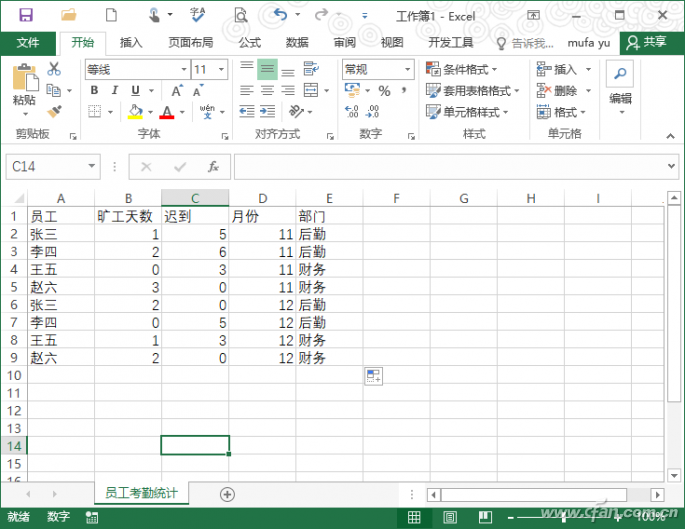Screen dimensions: 685x529
Task: Open the font size dropdown
Action: tap(221, 69)
